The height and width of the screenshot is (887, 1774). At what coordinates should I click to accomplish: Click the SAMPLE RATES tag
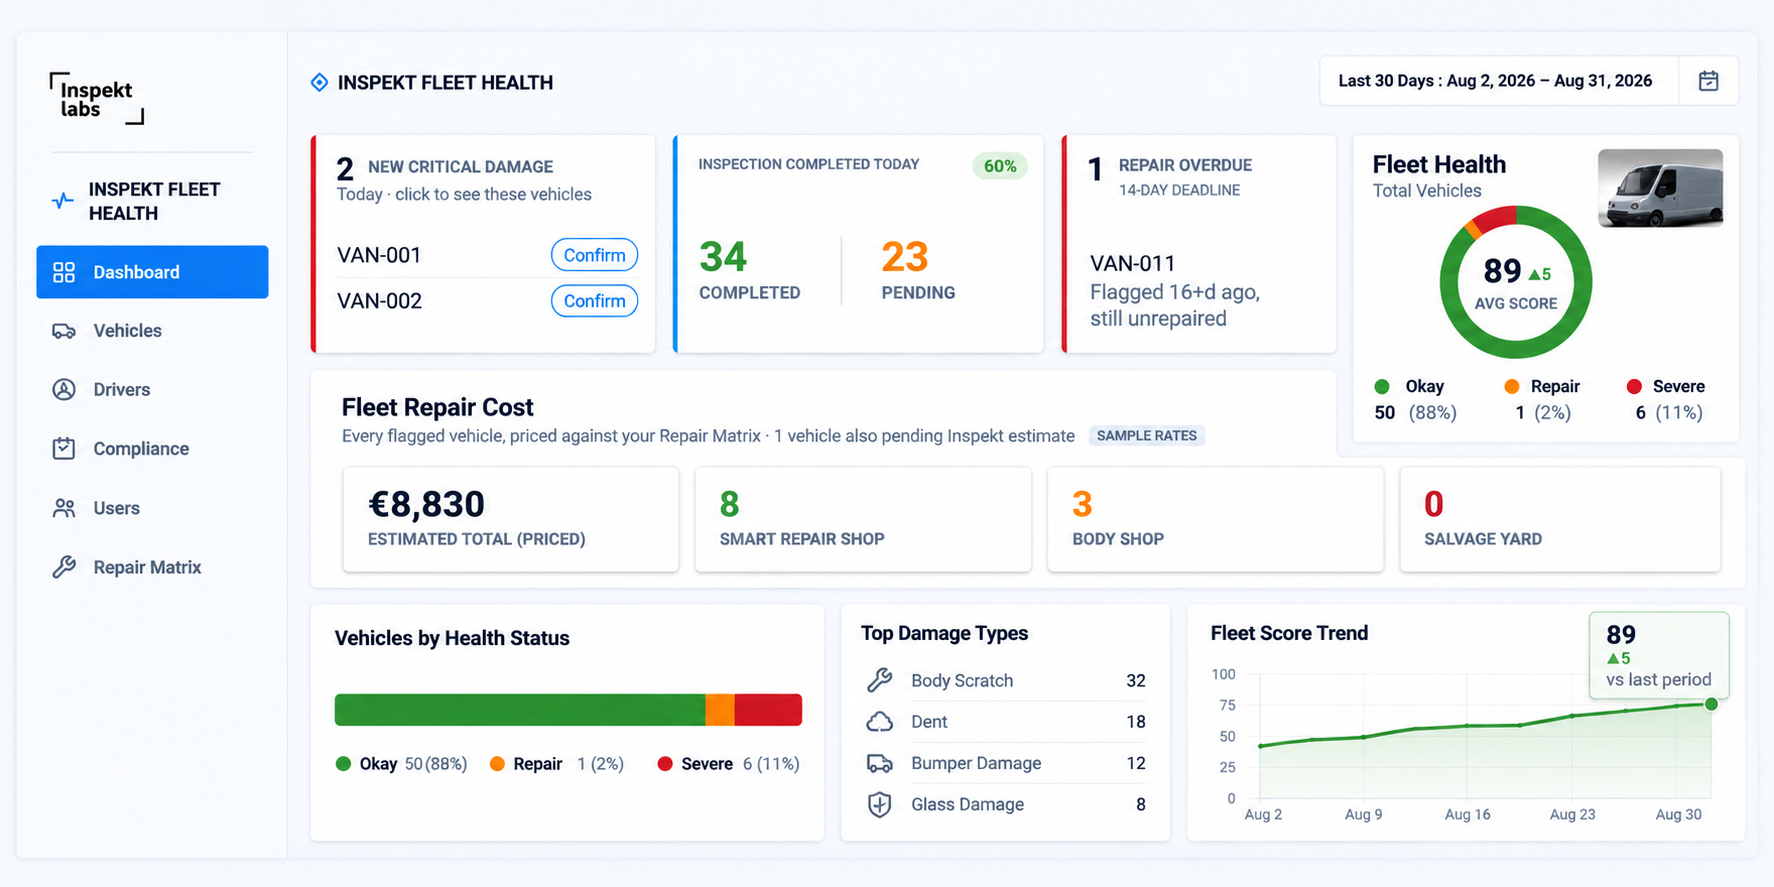pyautogui.click(x=1147, y=436)
